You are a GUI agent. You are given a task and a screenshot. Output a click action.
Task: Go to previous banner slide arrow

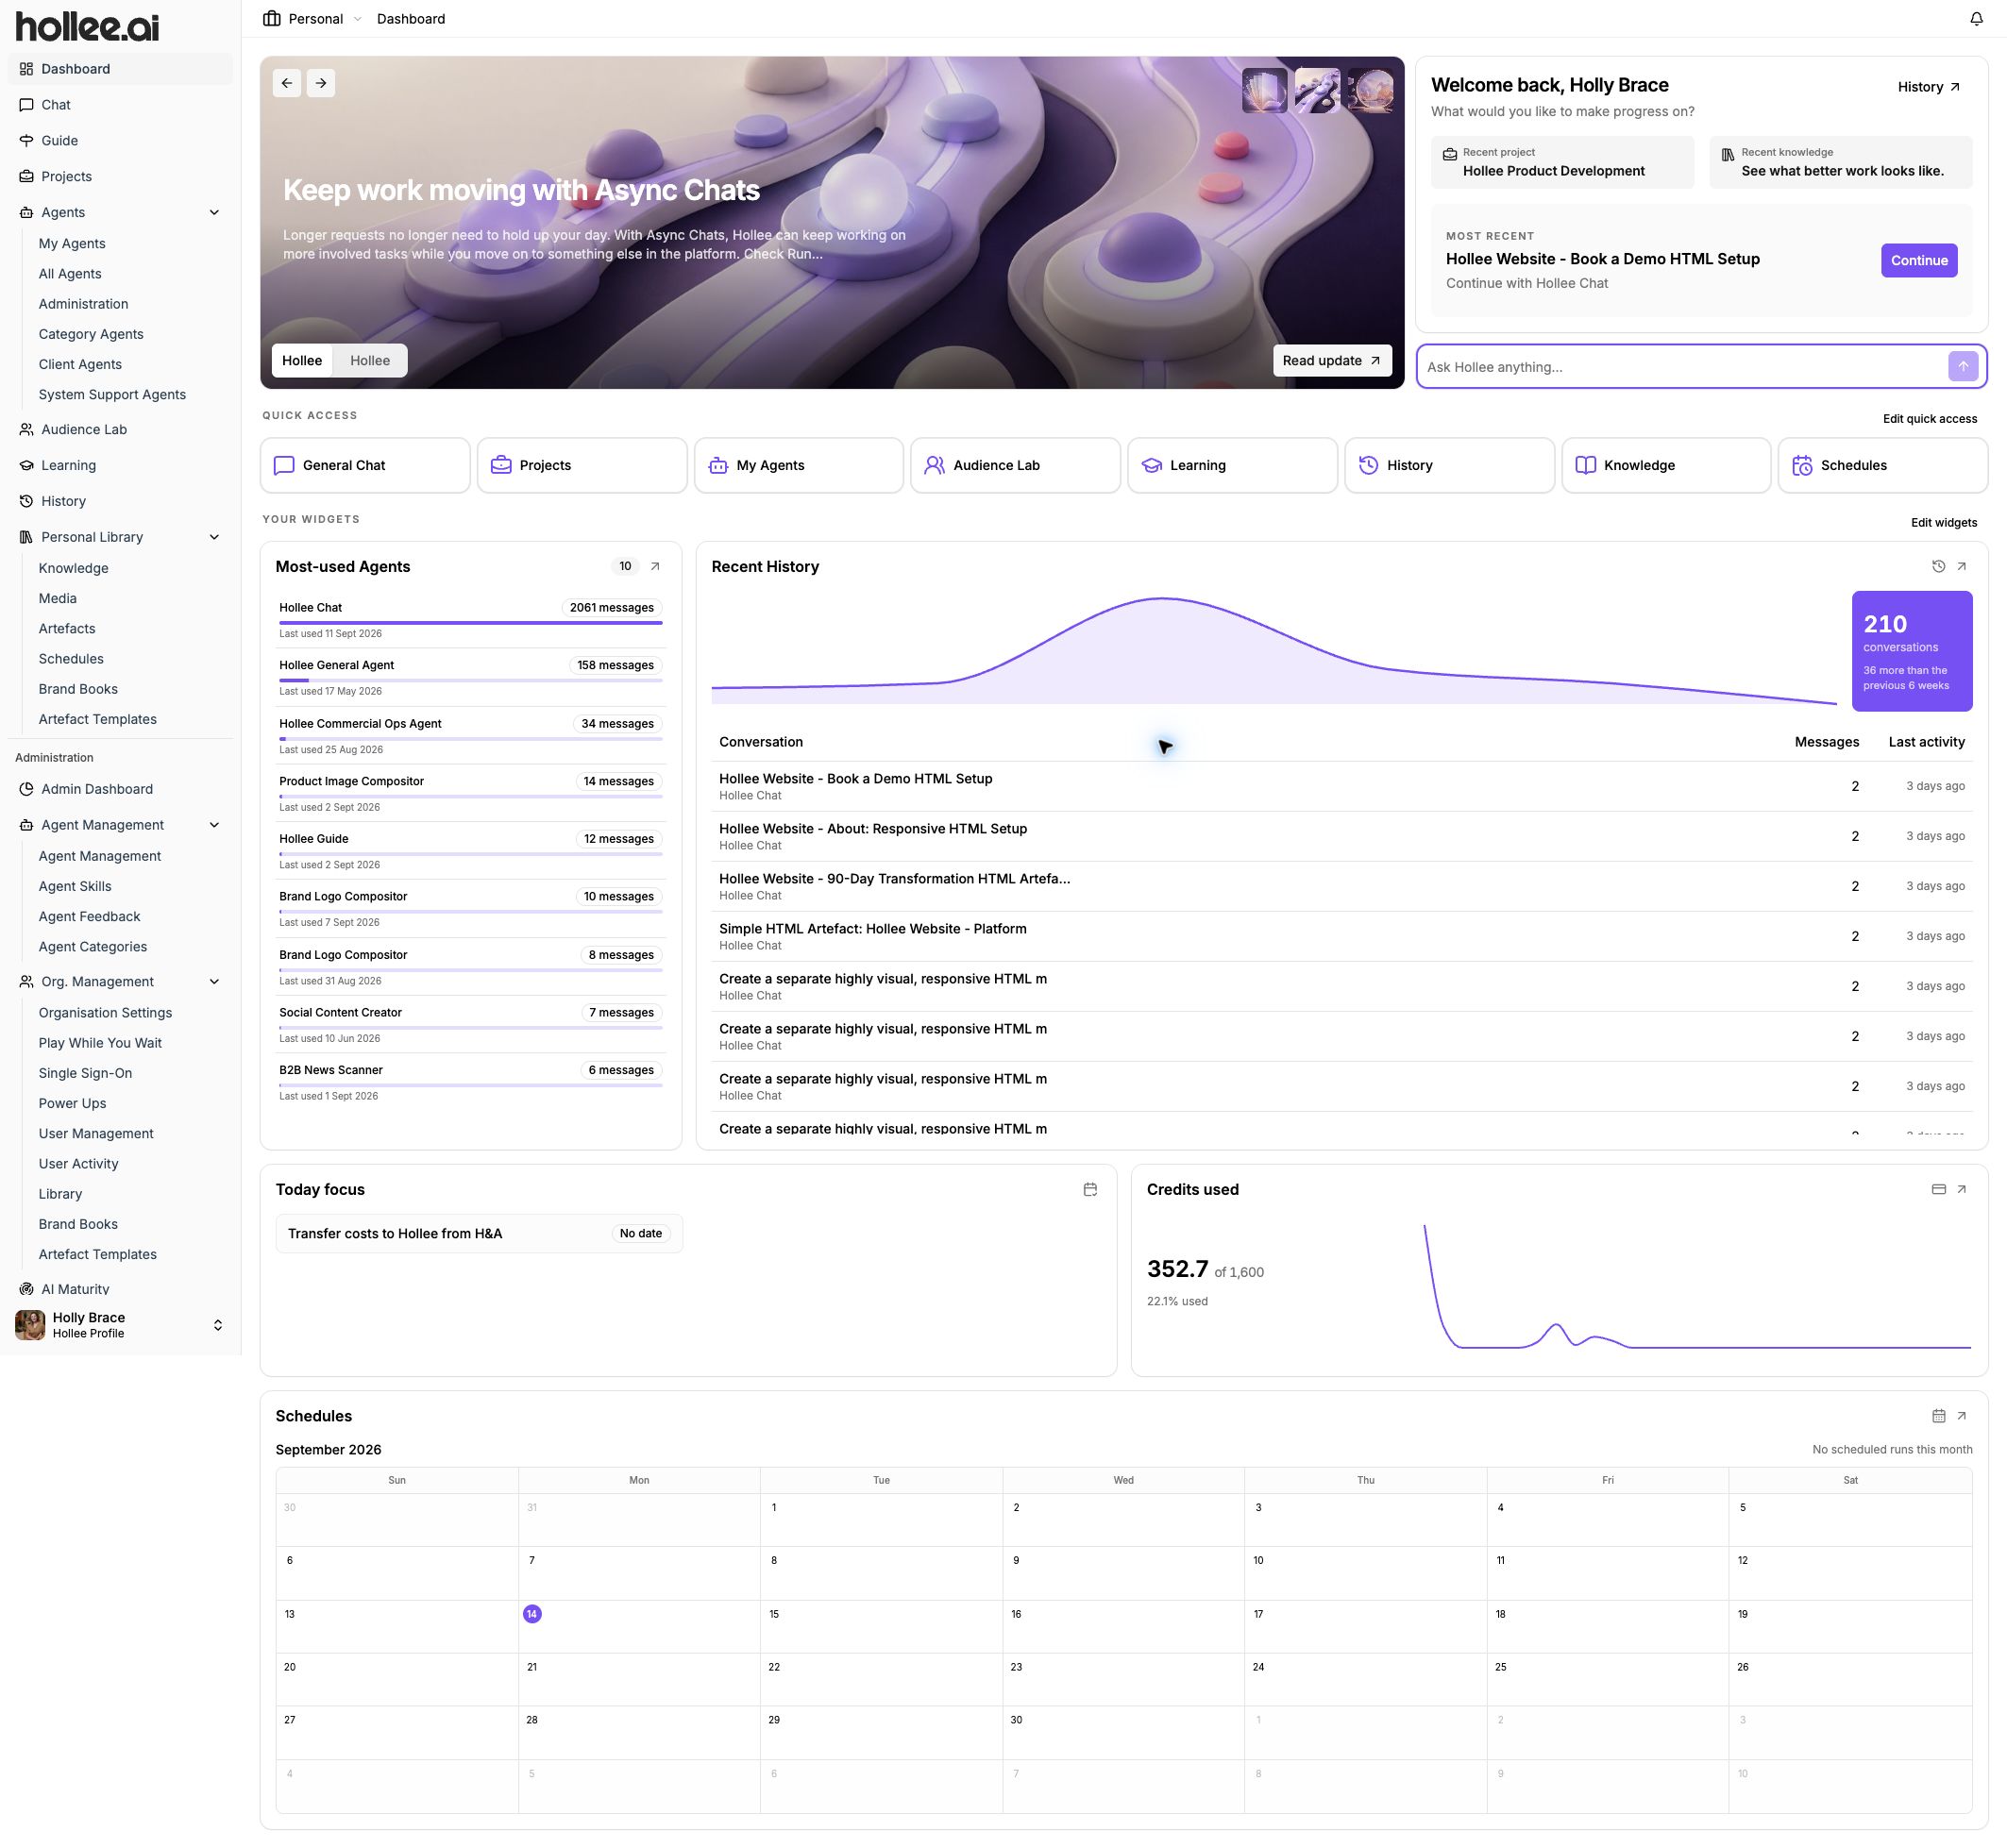pyautogui.click(x=287, y=83)
